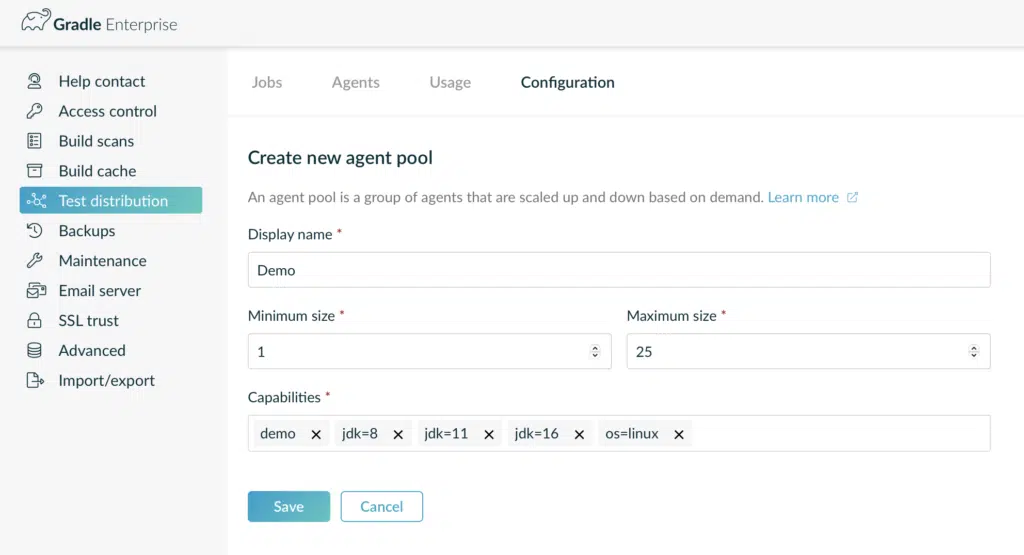Screen dimensions: 1024x555
Task: Delete the os=linux capability tag
Action: (x=679, y=434)
